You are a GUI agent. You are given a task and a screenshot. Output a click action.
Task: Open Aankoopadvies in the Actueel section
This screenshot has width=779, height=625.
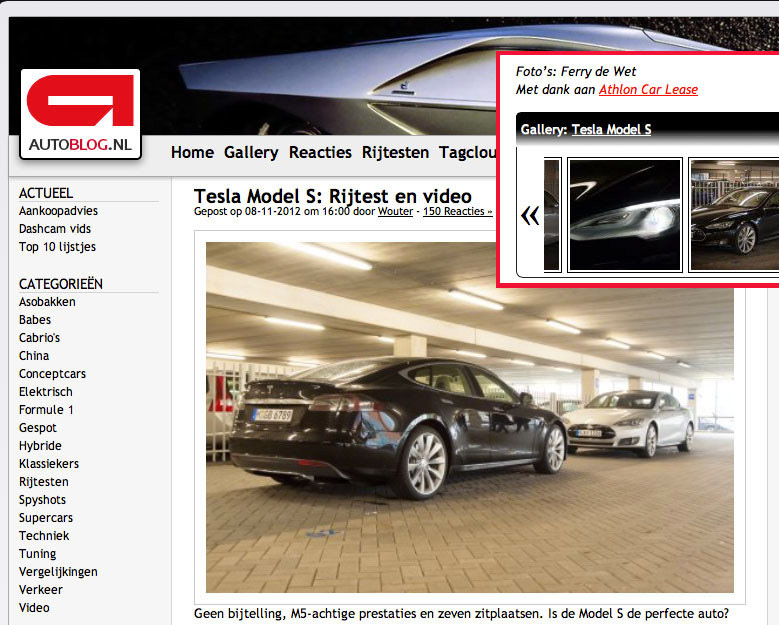point(58,211)
